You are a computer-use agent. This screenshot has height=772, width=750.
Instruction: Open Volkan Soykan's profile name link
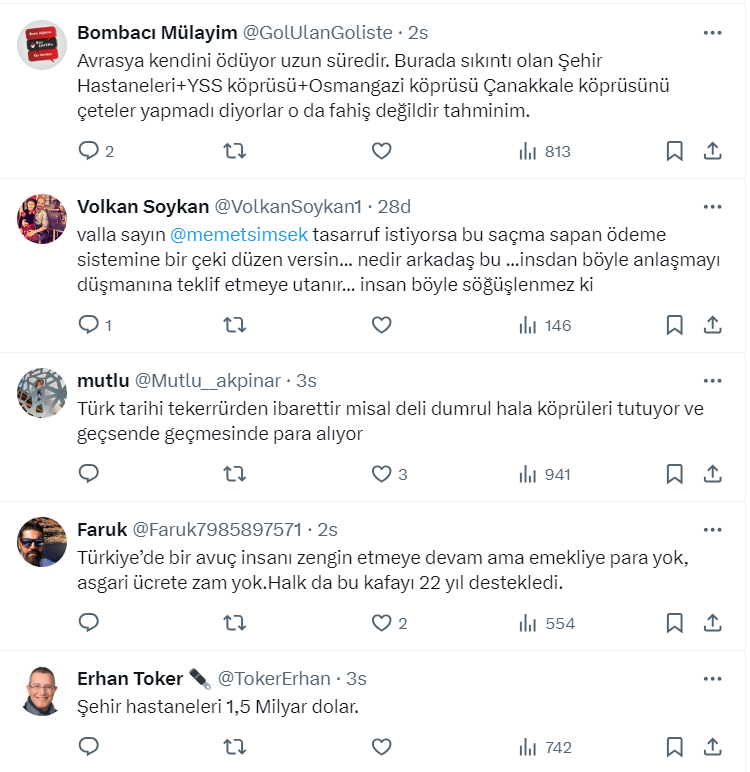click(143, 207)
